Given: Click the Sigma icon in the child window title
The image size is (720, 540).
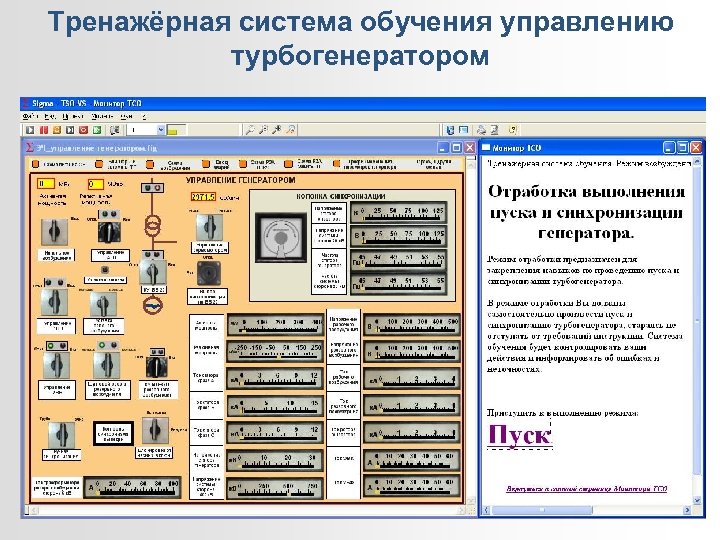Looking at the screenshot, I should [x=29, y=147].
